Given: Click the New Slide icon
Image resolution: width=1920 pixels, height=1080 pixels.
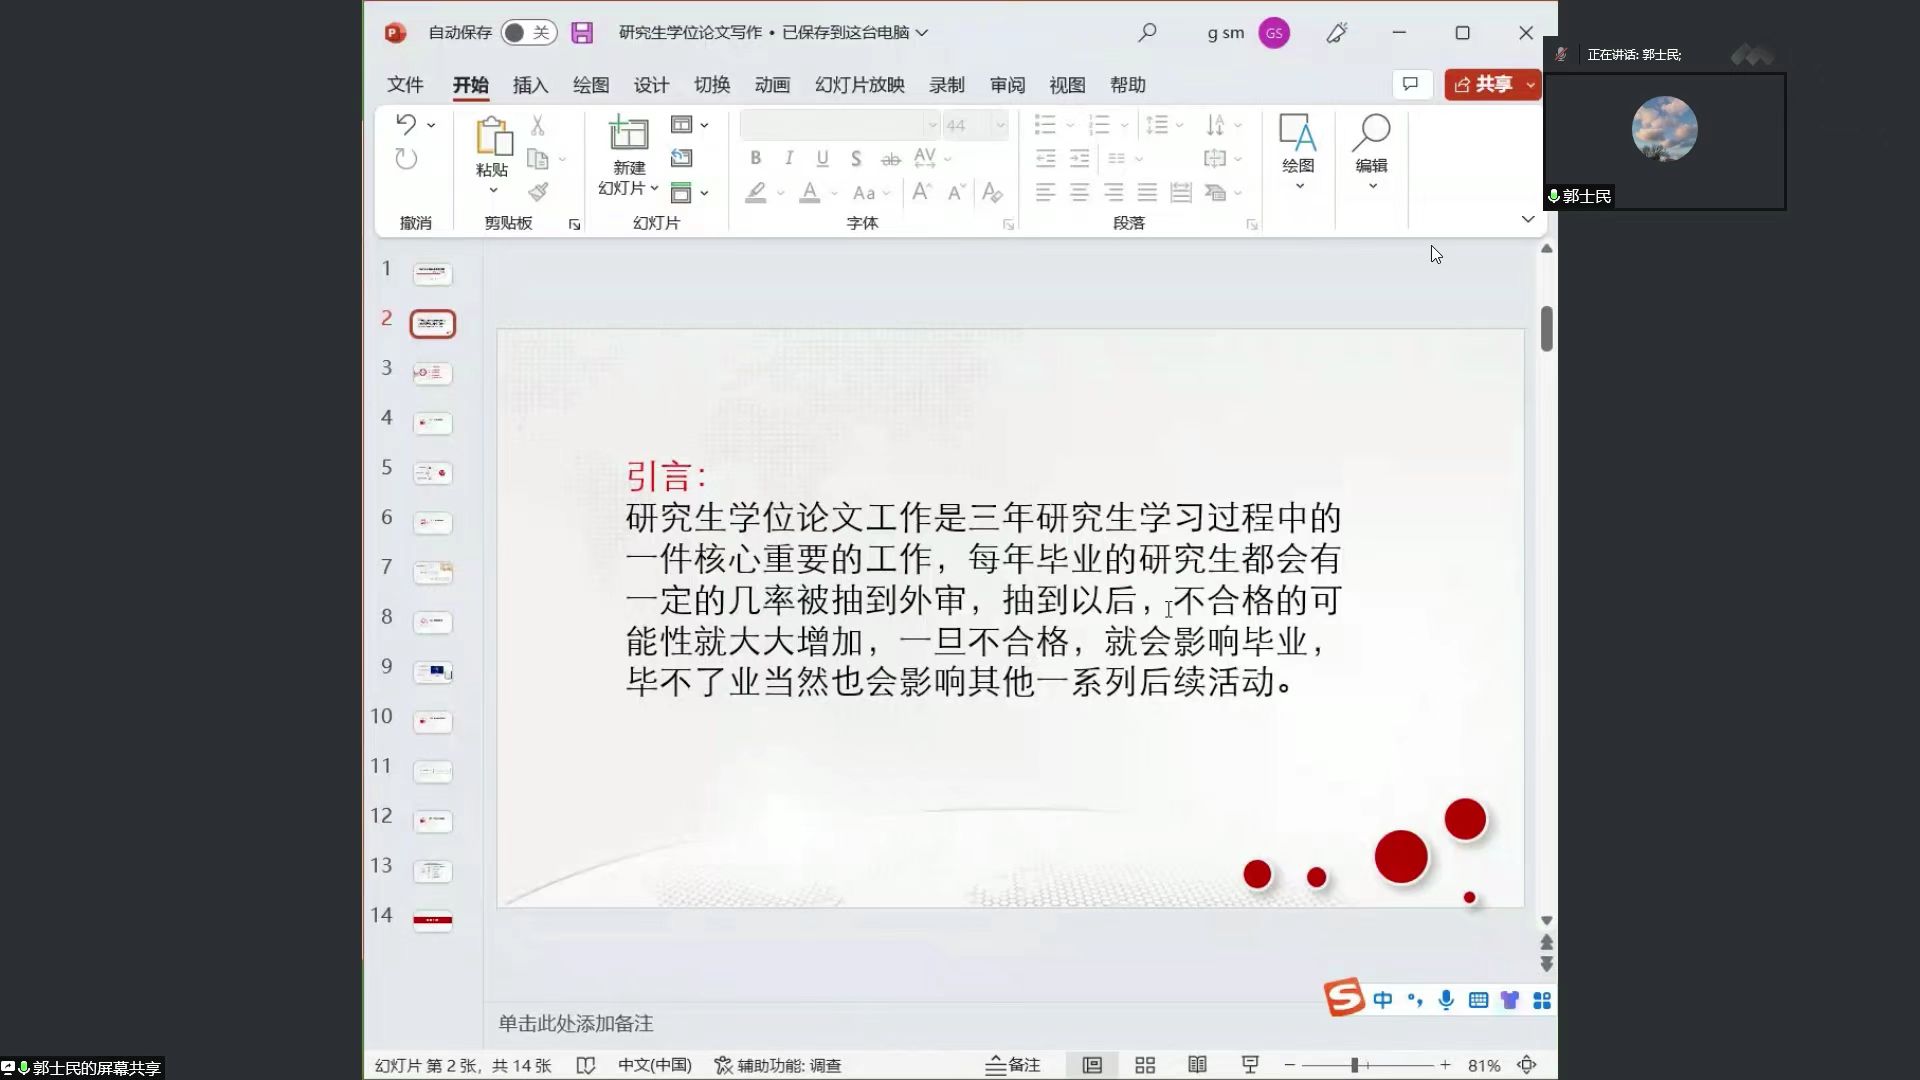Looking at the screenshot, I should [x=629, y=134].
